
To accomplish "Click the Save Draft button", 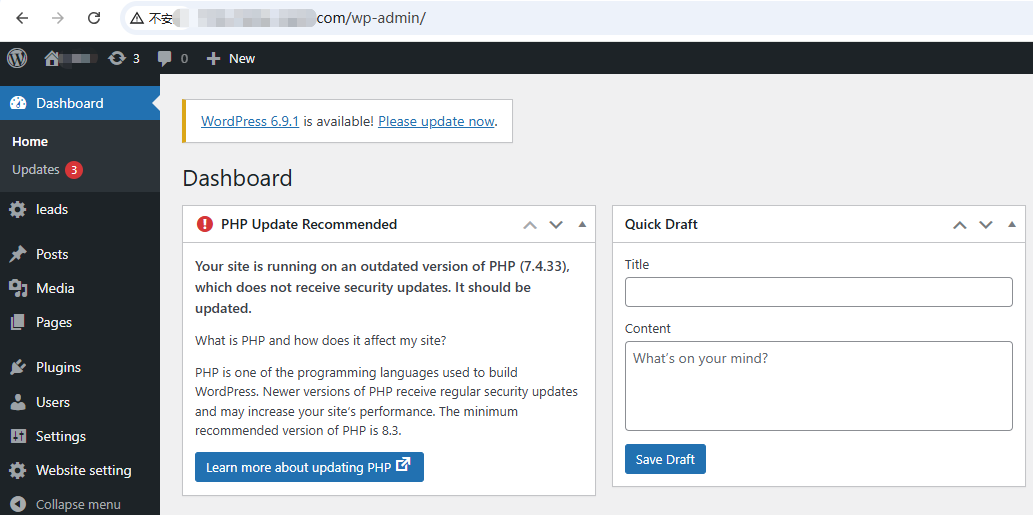I will coord(665,459).
